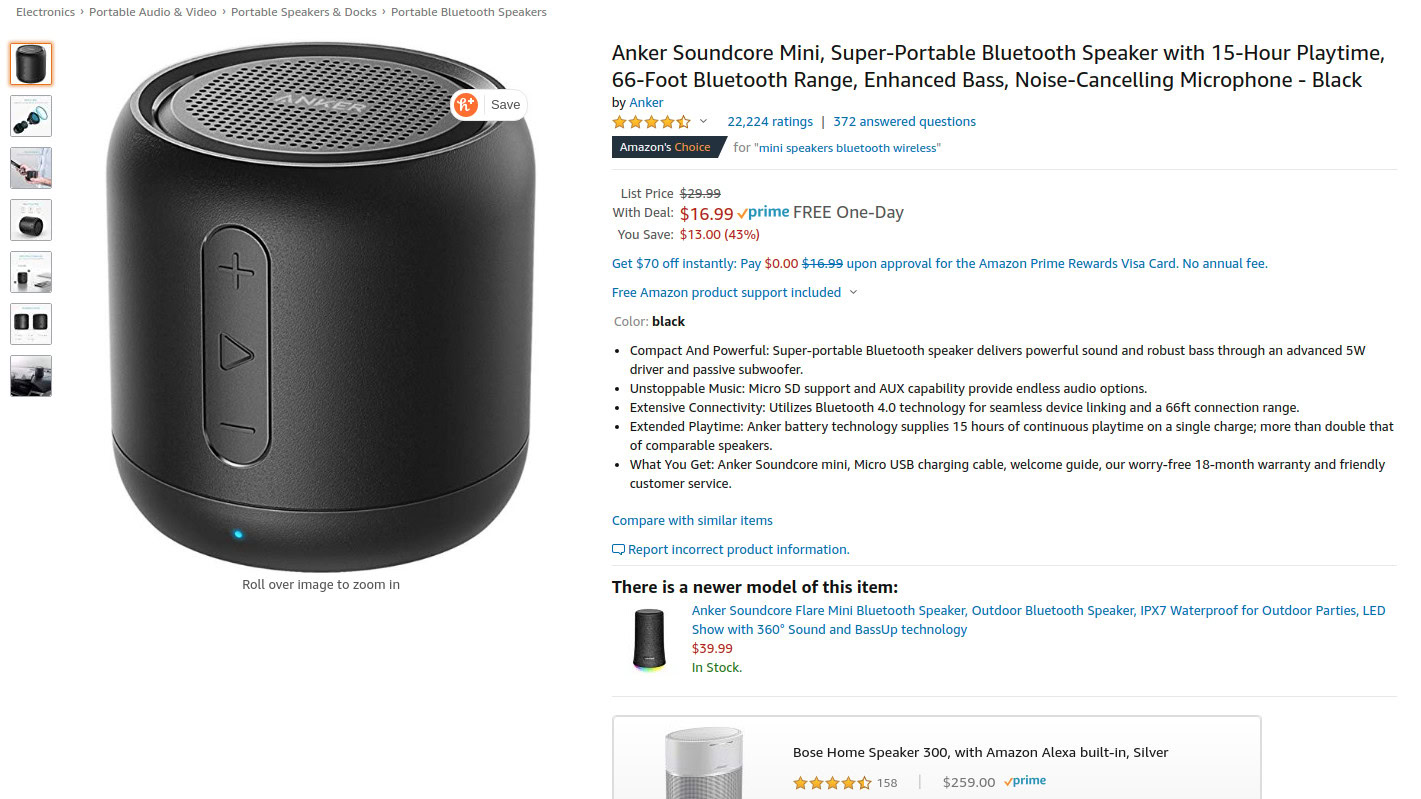Open the Electronics breadcrumb category
The width and height of the screenshot is (1421, 799).
45,12
